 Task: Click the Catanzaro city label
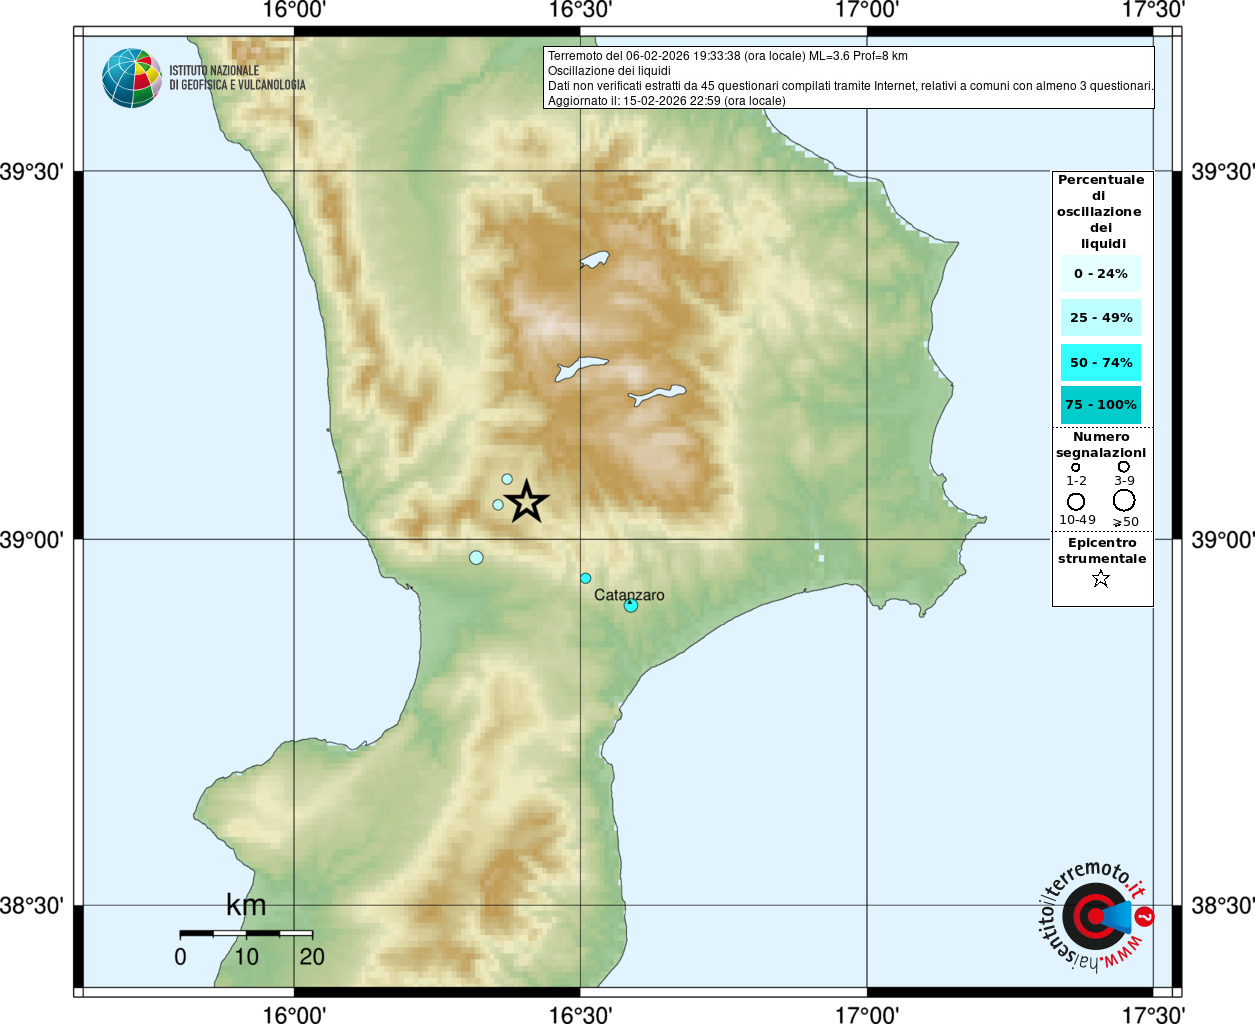(629, 594)
